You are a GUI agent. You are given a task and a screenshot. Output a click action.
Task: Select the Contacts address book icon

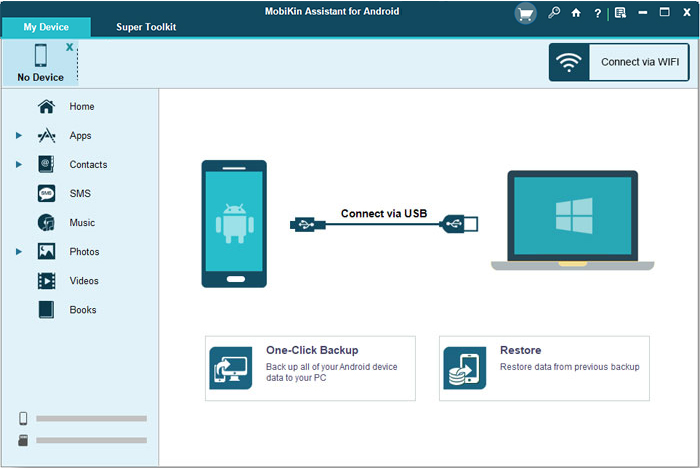pyautogui.click(x=46, y=164)
